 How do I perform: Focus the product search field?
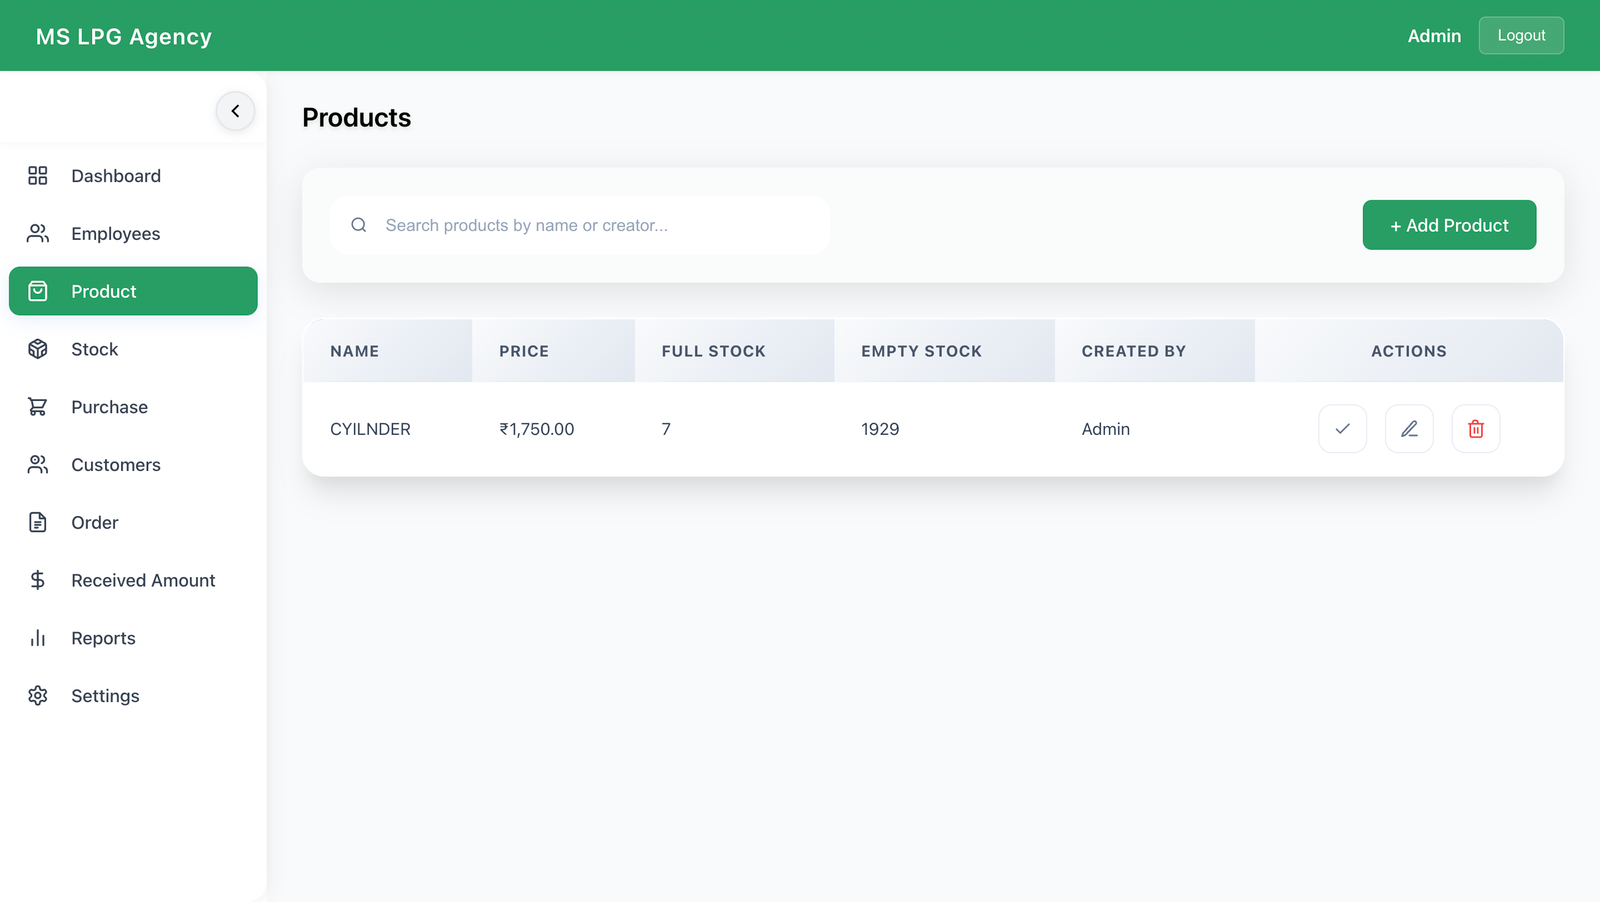(x=580, y=225)
